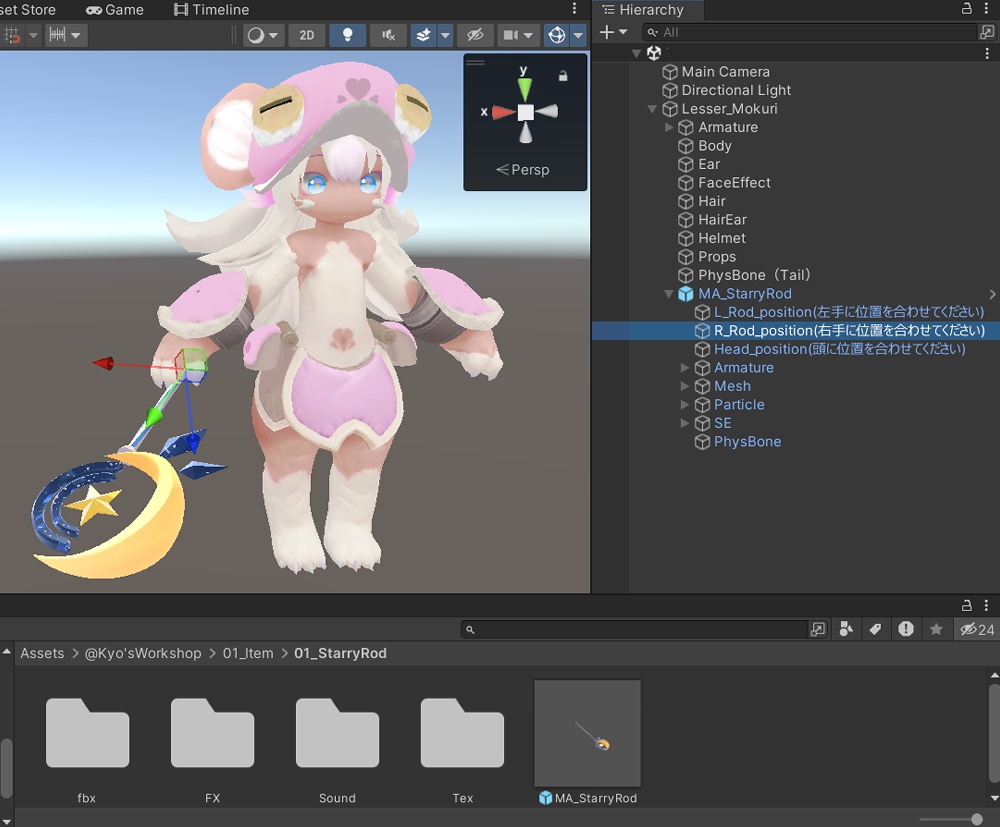Lock the Project panel
This screenshot has width=1000, height=827.
point(967,605)
